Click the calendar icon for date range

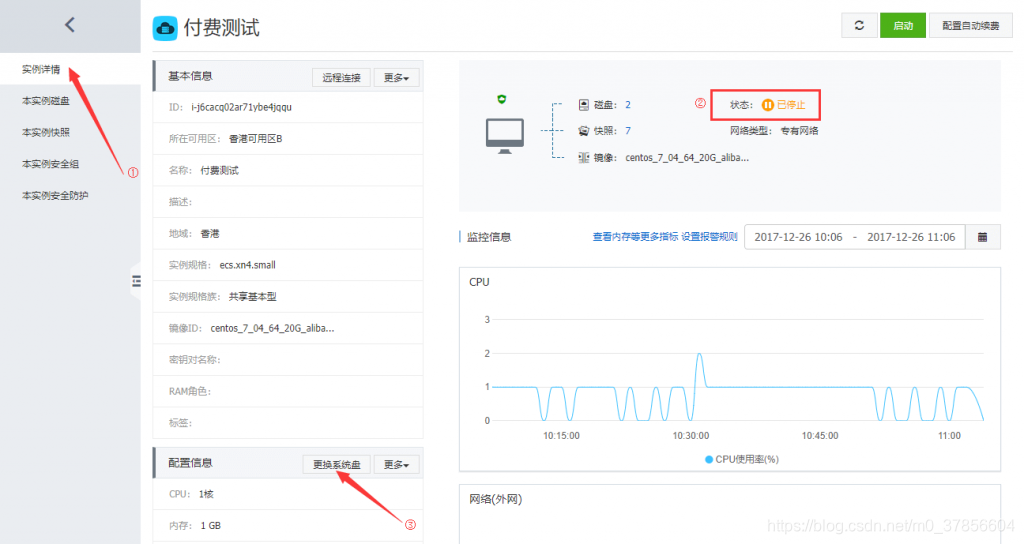(982, 237)
